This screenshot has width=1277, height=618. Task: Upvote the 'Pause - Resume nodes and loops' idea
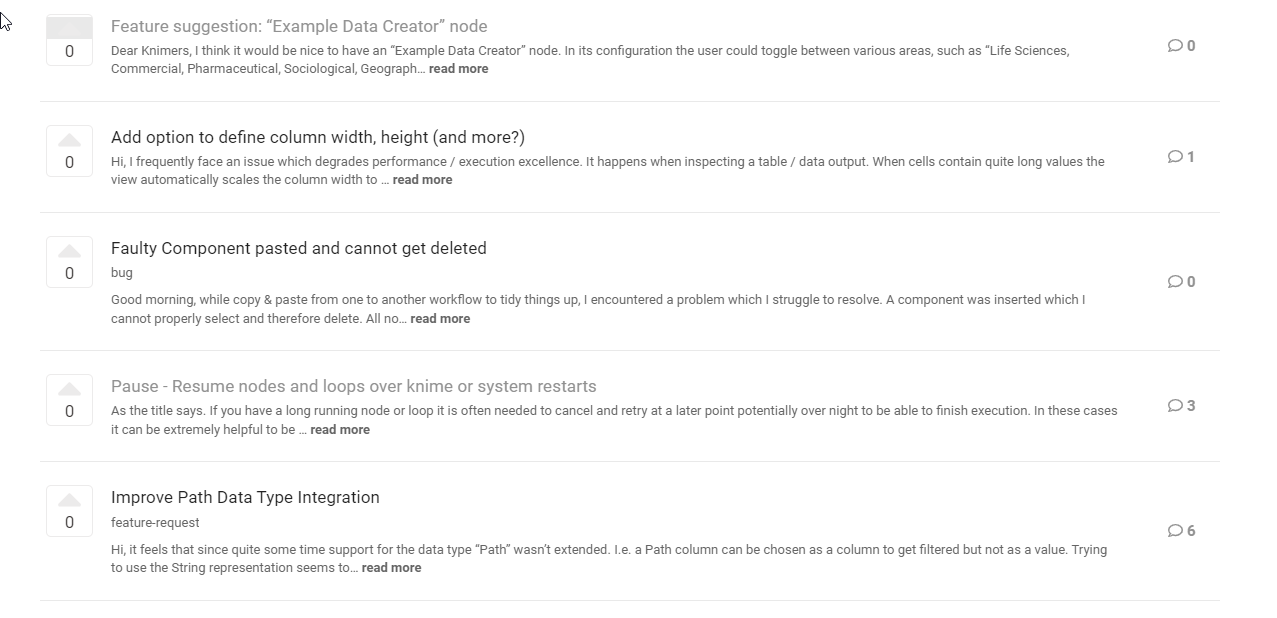pos(69,389)
